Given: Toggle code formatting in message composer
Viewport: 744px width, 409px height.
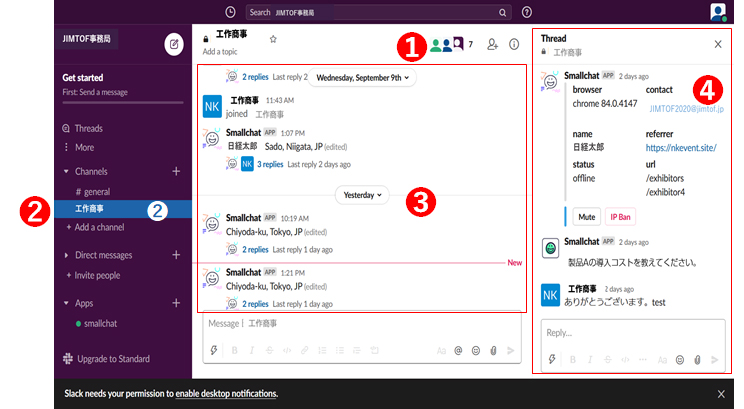Looking at the screenshot, I should click(x=287, y=351).
